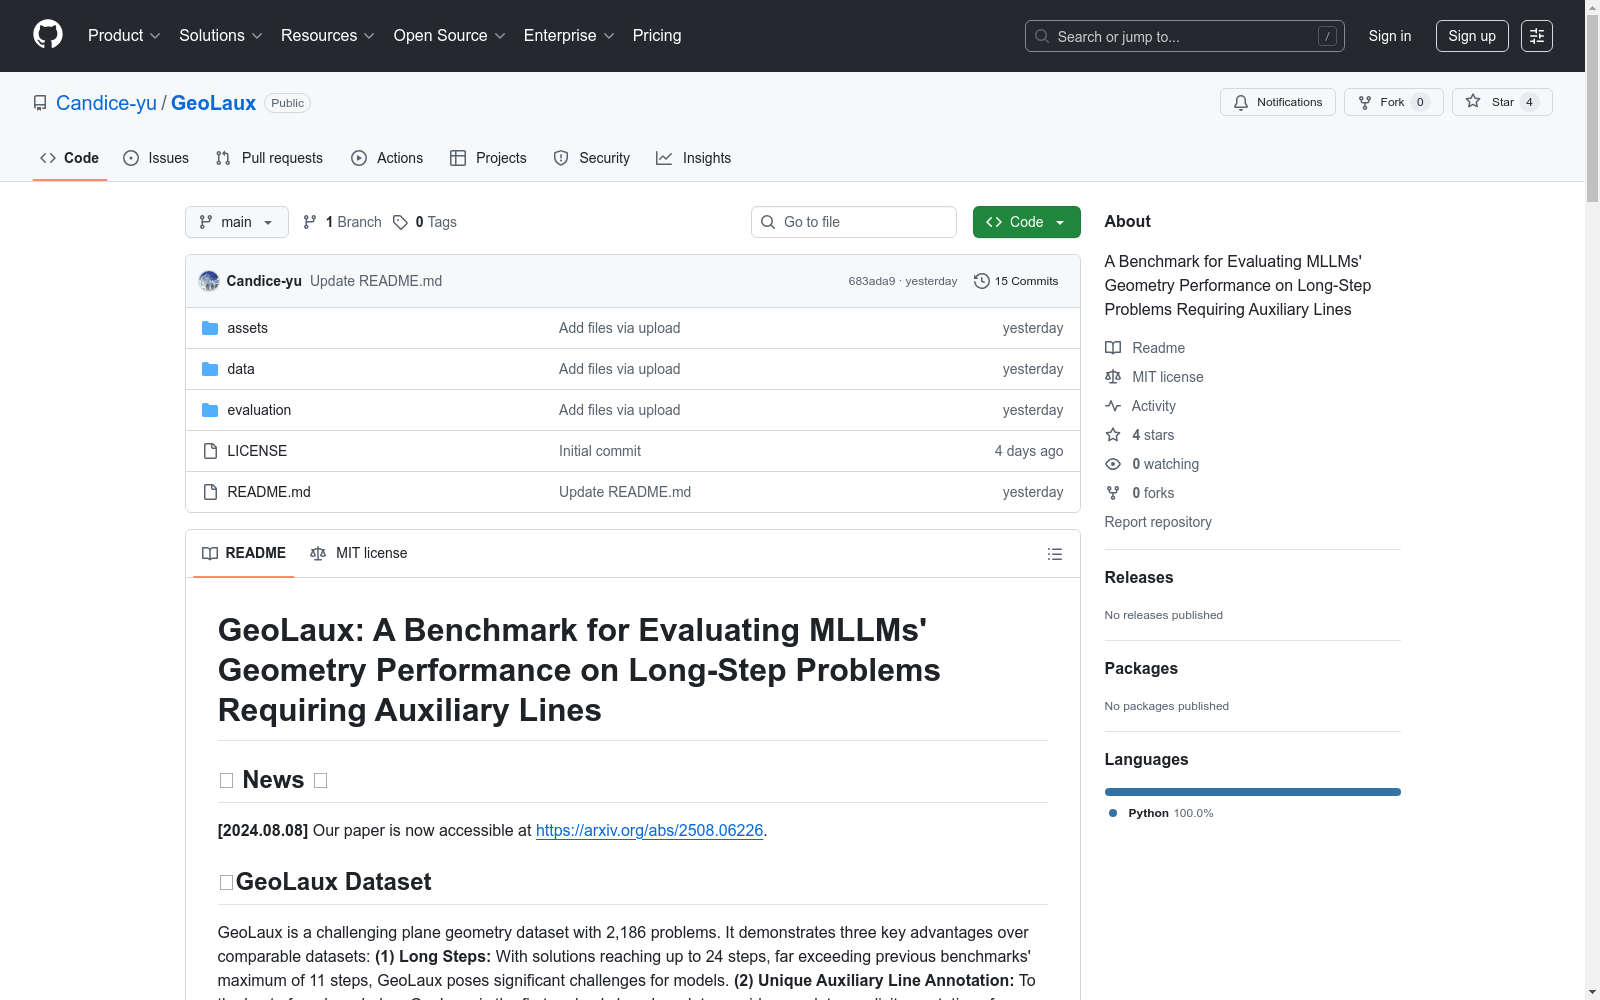Expand the Product menu
Screen dimensions: 1600x1000
124,35
